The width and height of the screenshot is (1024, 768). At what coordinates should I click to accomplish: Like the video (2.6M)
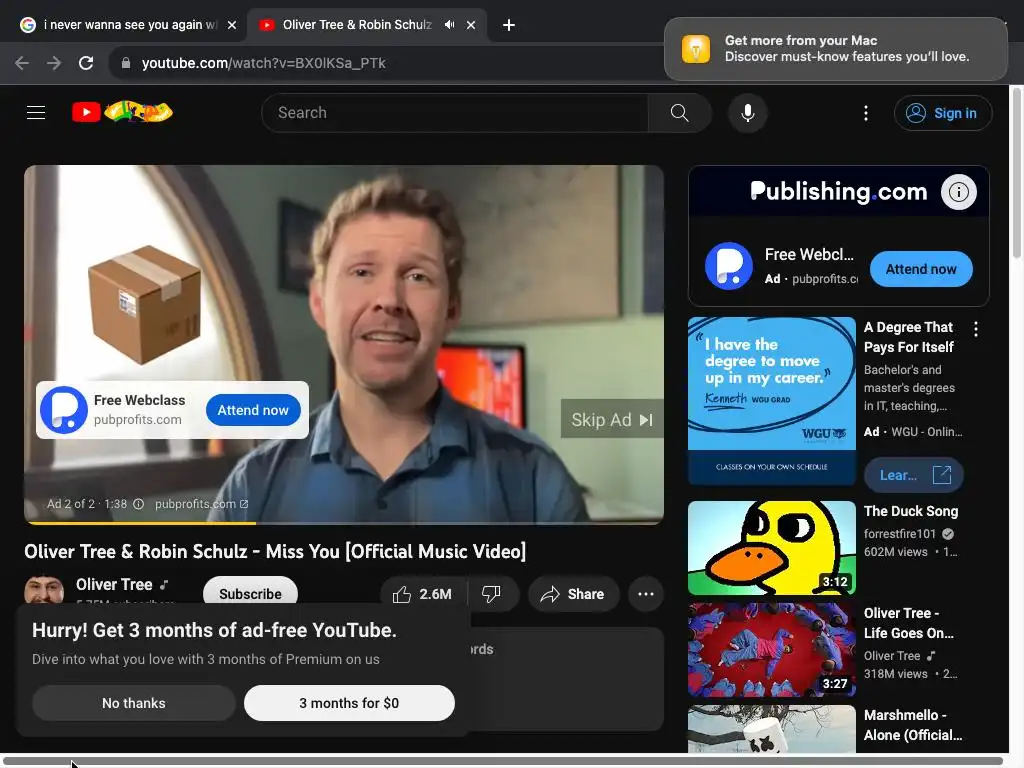click(423, 594)
